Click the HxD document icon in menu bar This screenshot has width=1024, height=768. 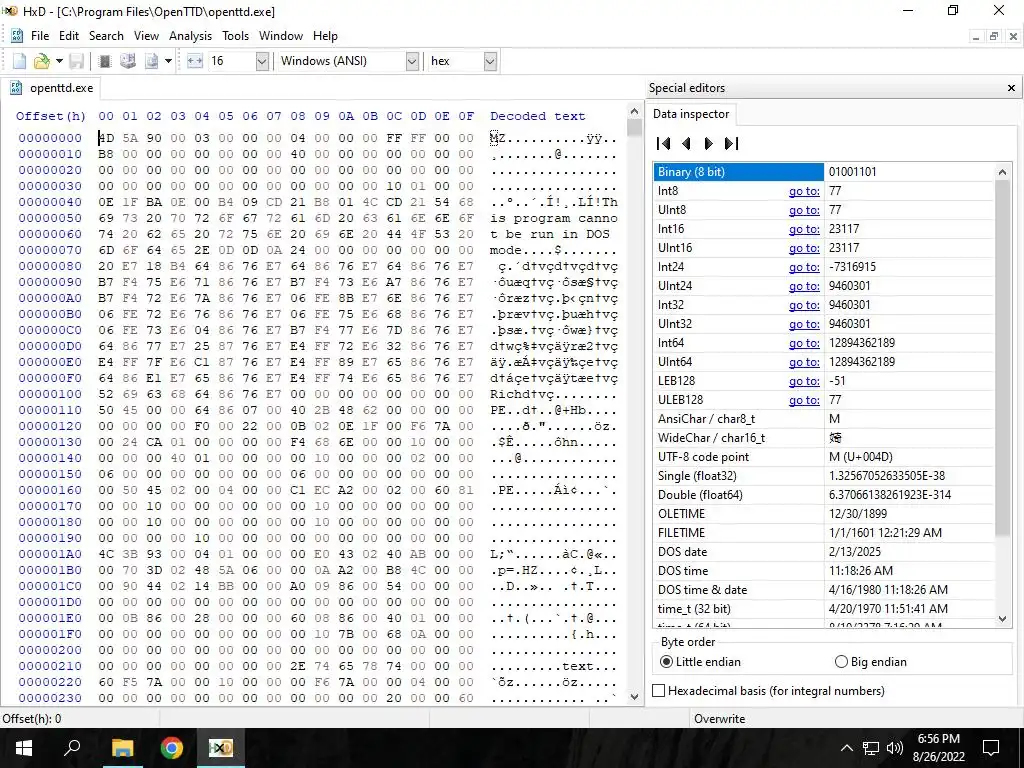[17, 36]
